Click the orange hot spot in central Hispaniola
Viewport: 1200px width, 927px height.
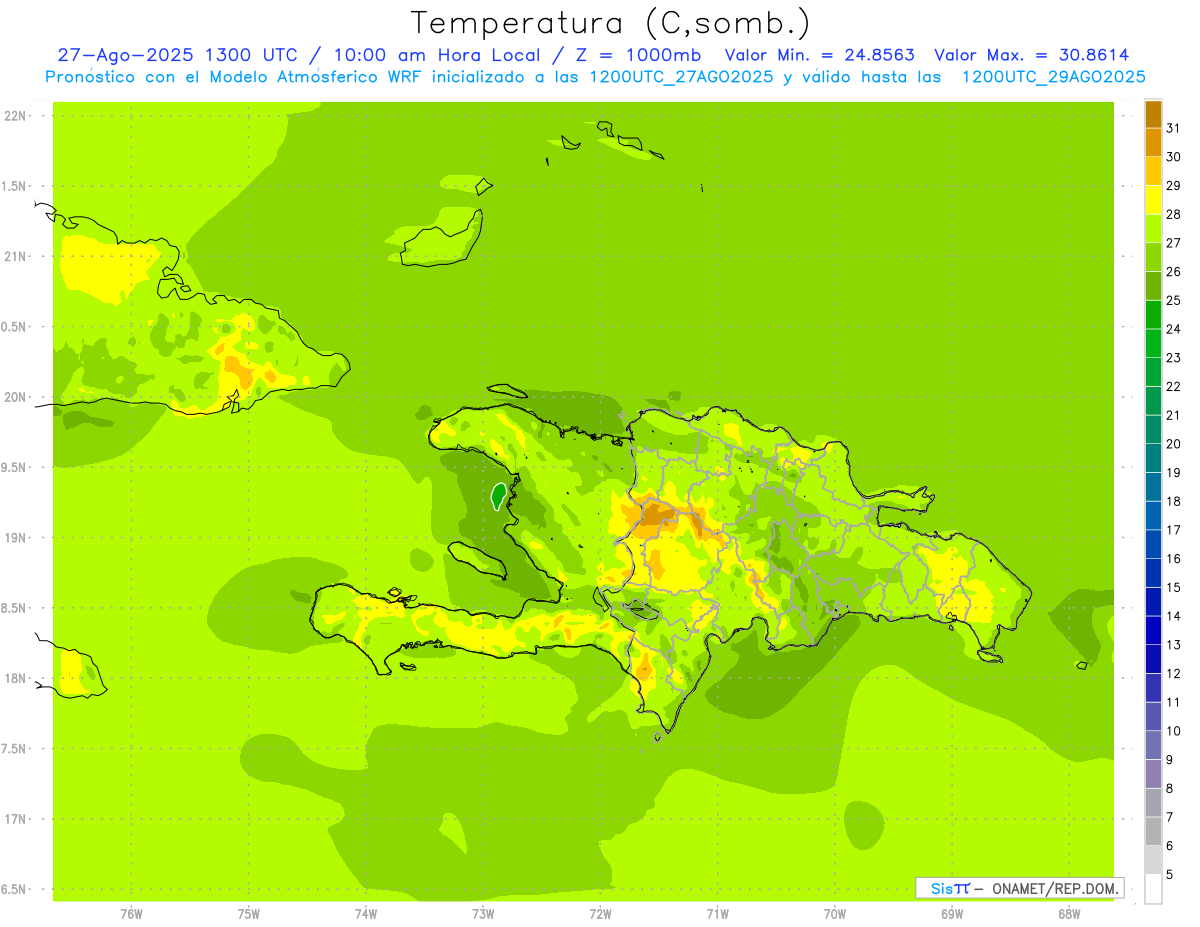point(656,516)
